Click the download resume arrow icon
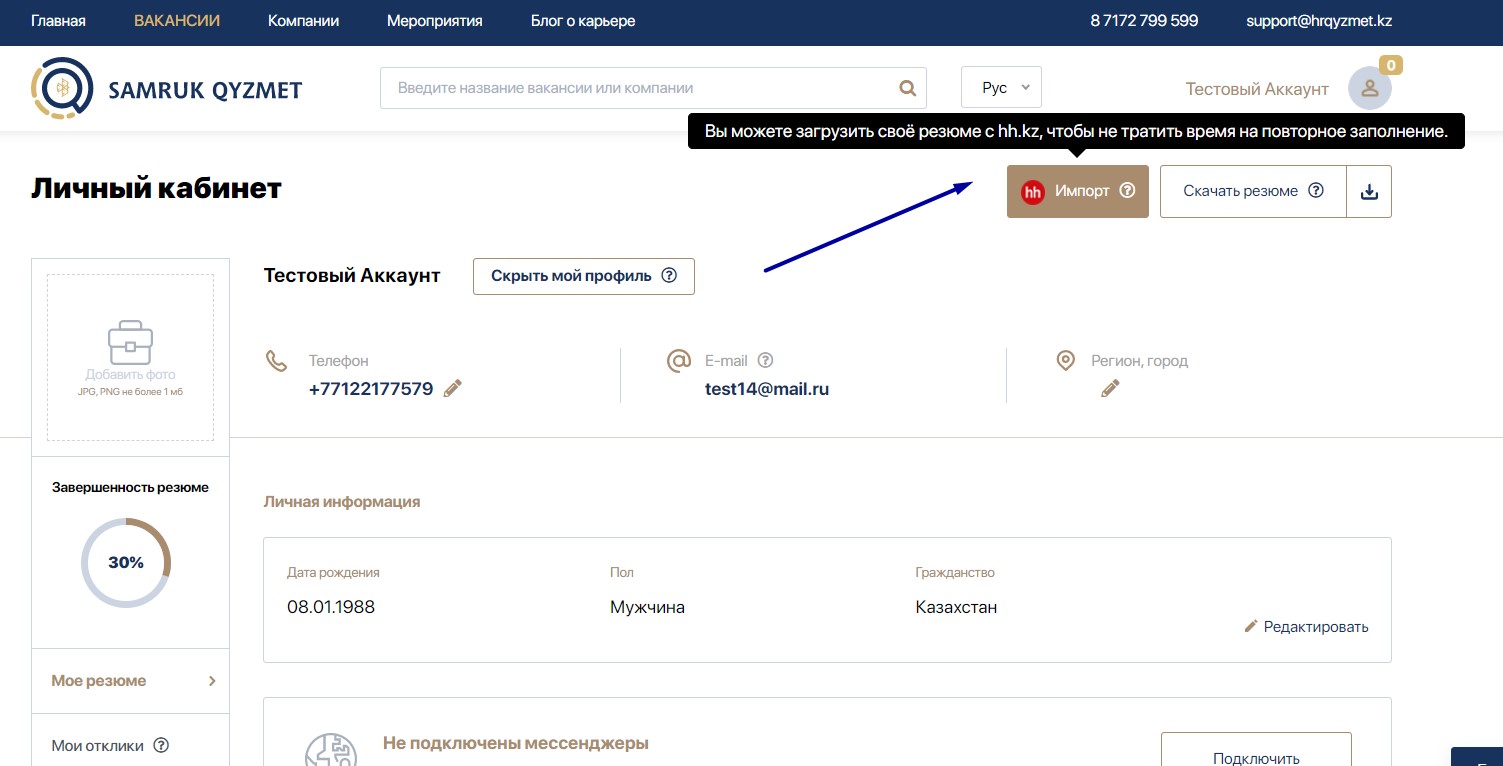The height and width of the screenshot is (766, 1503). 1369,191
